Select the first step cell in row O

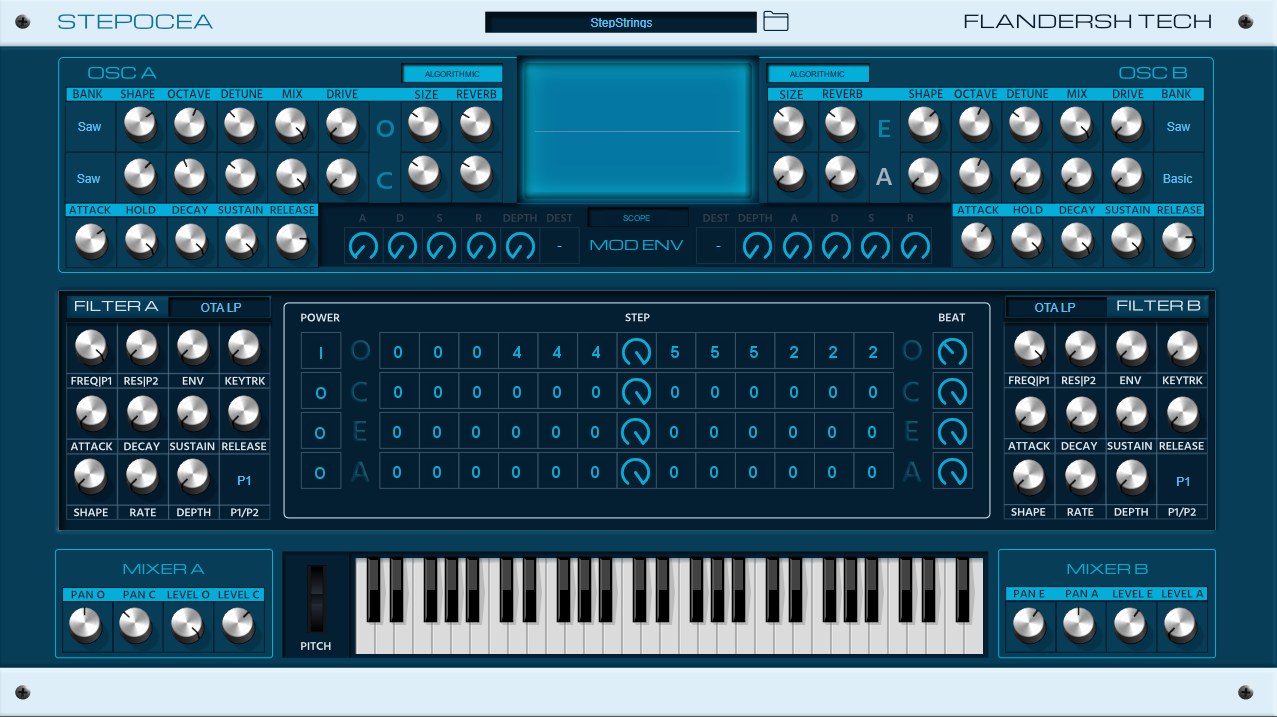click(x=398, y=352)
